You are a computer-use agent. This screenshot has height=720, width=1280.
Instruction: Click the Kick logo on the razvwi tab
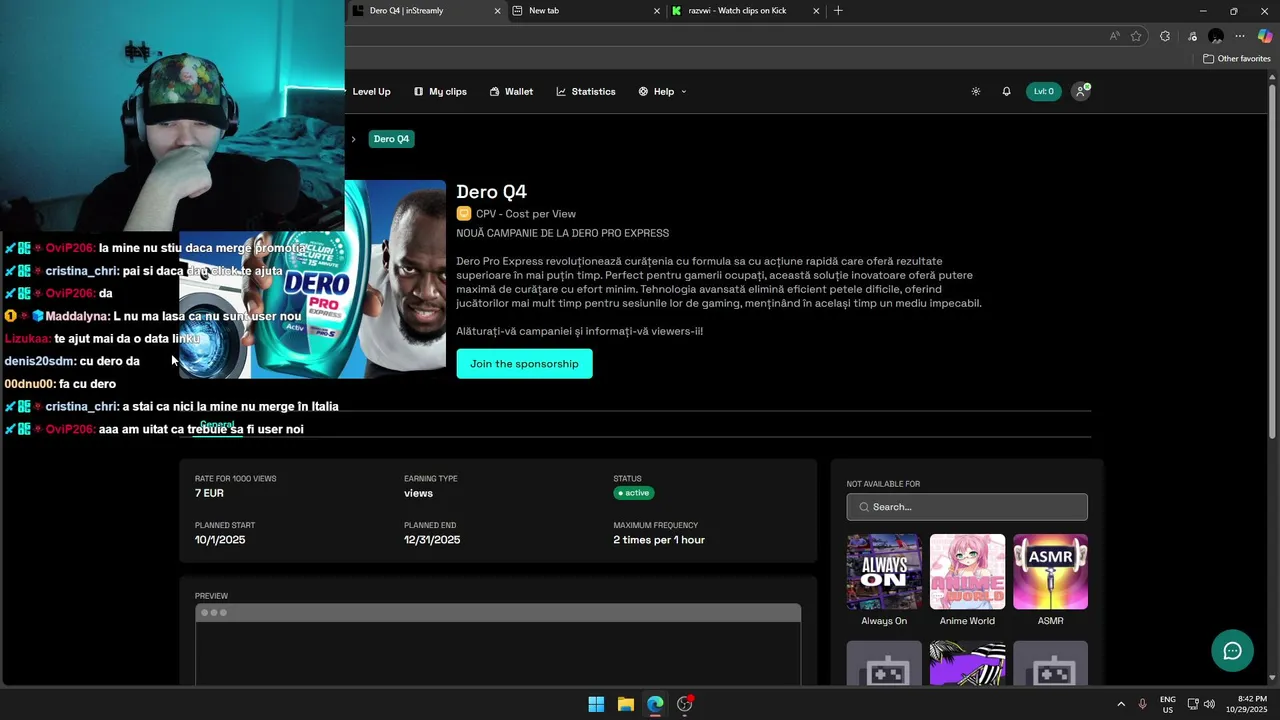677,11
